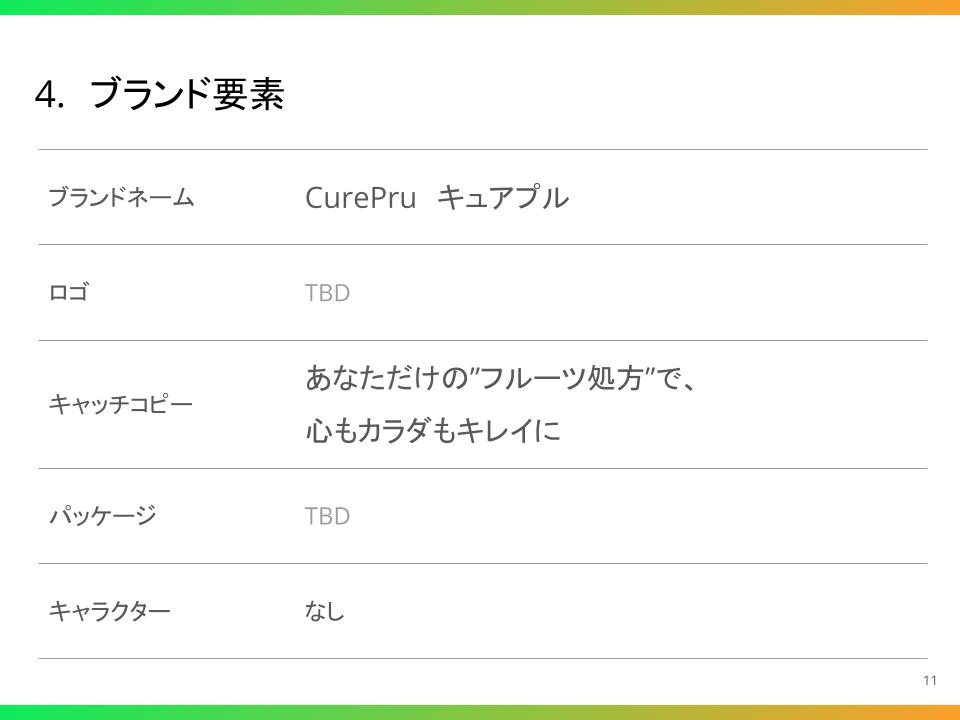Click the CurePru brand name text
This screenshot has height=720, width=960.
360,198
